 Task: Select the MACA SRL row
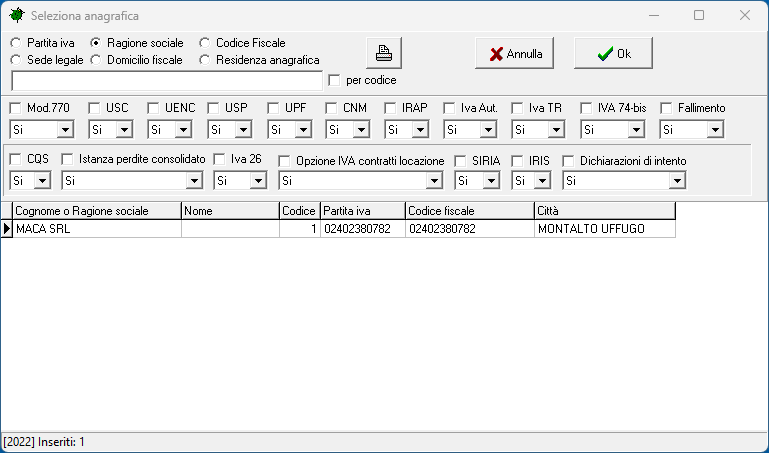click(x=96, y=229)
